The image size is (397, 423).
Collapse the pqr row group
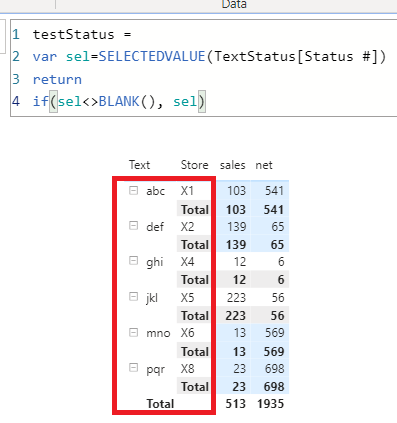coord(133,368)
